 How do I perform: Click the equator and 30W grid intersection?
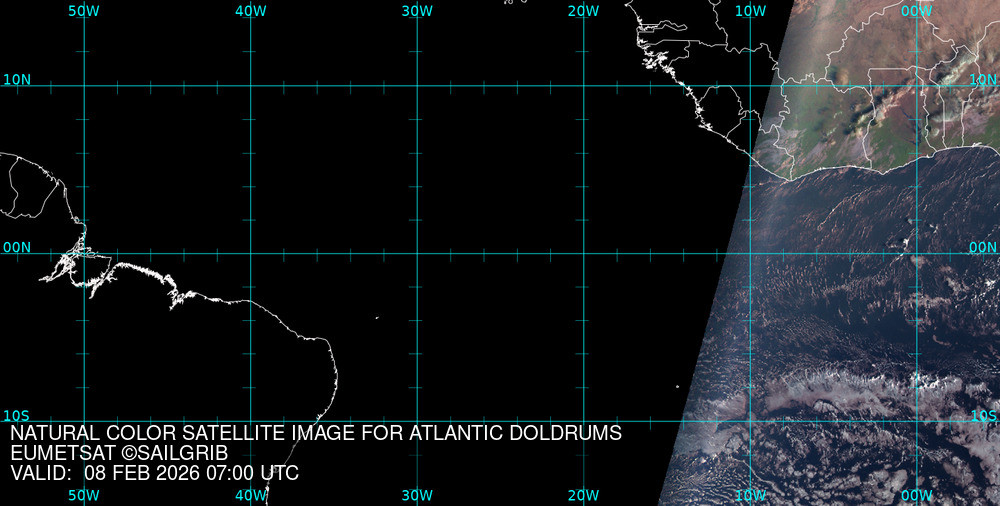417,253
